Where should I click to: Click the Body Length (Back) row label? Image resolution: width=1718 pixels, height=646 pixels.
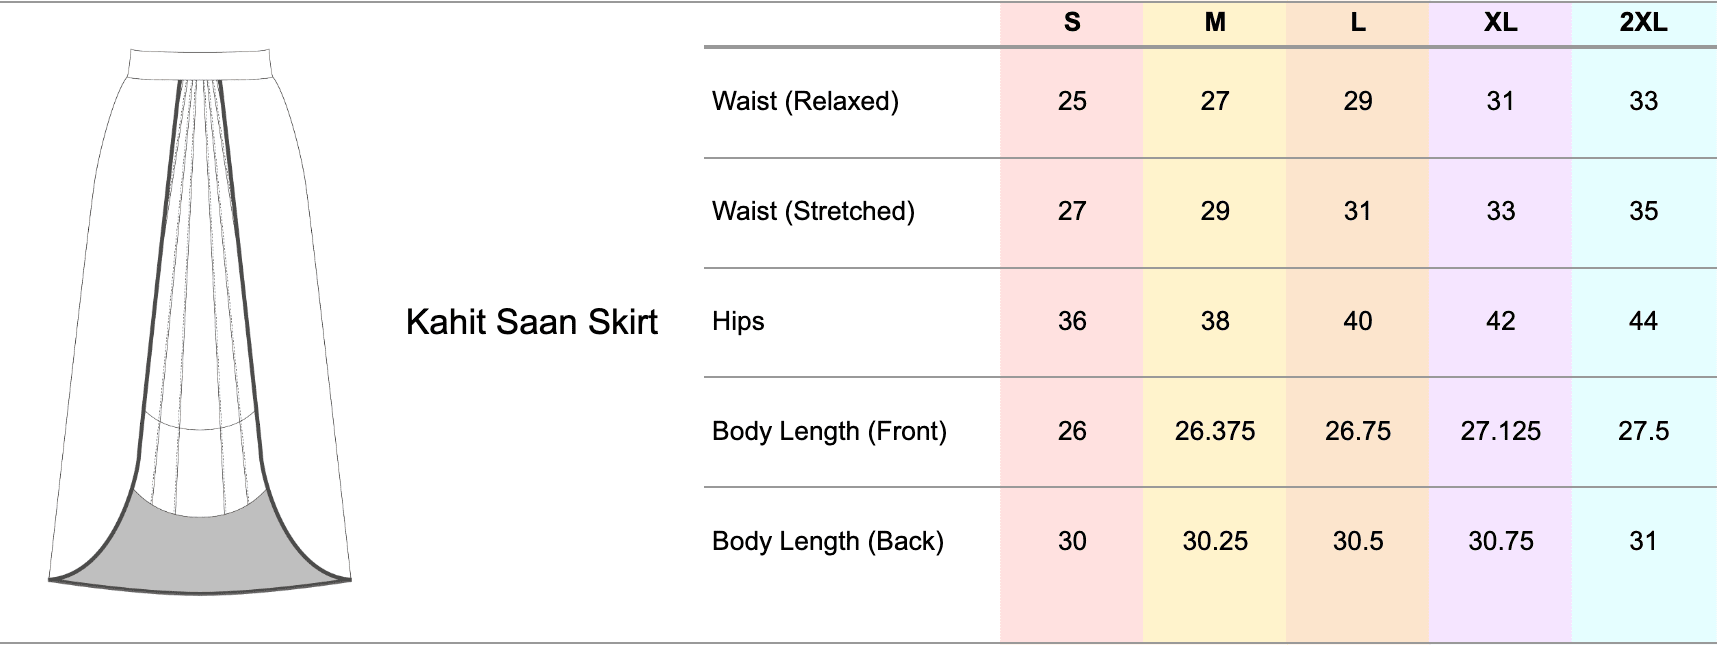pyautogui.click(x=828, y=541)
